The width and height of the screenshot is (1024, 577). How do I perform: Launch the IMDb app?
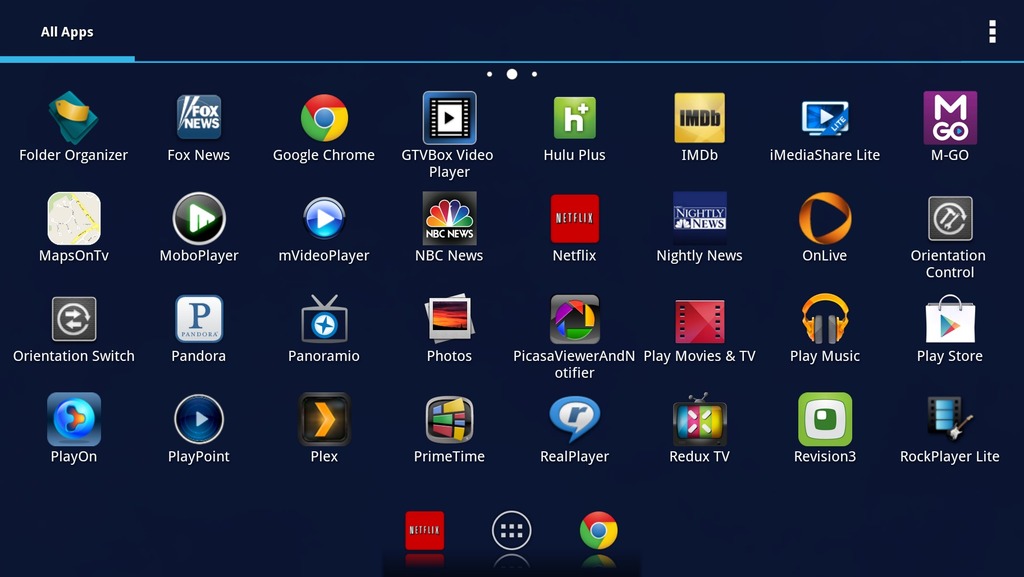click(x=699, y=119)
